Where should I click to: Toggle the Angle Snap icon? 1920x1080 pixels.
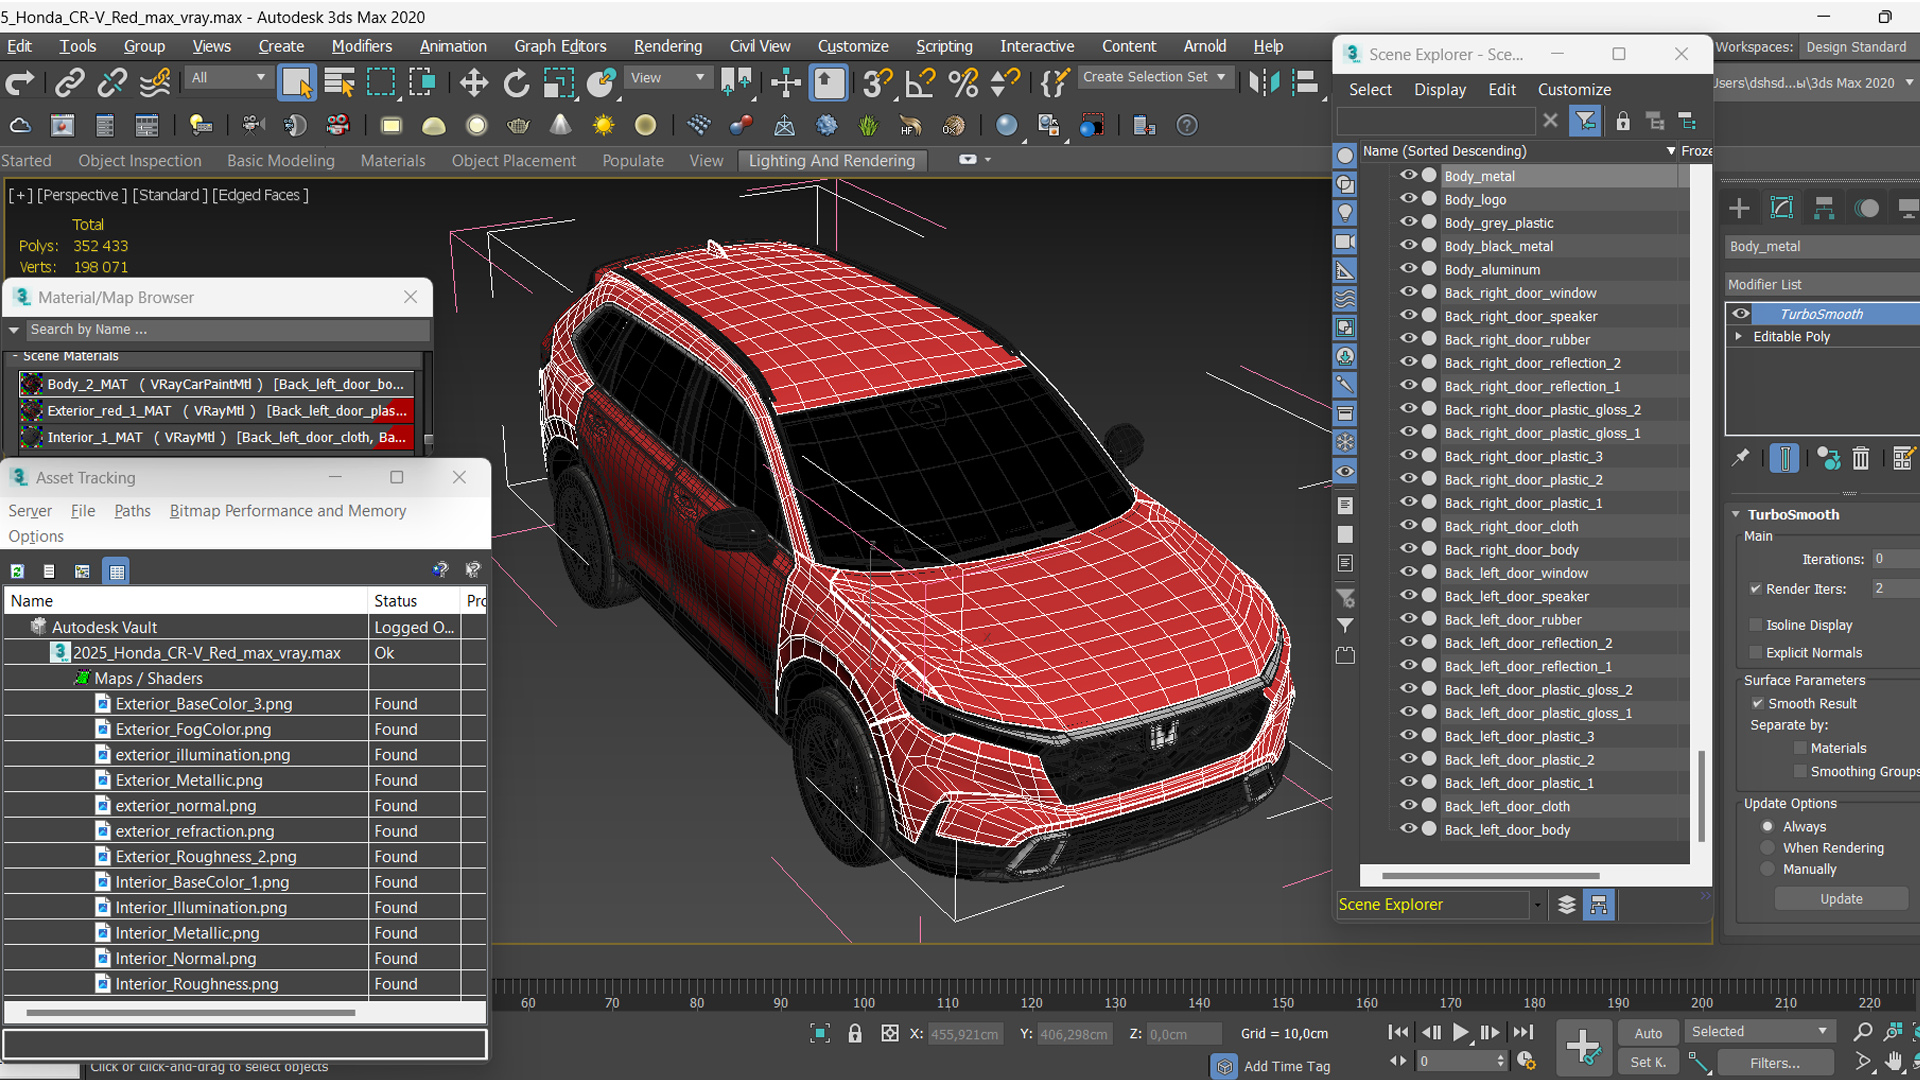click(x=920, y=83)
